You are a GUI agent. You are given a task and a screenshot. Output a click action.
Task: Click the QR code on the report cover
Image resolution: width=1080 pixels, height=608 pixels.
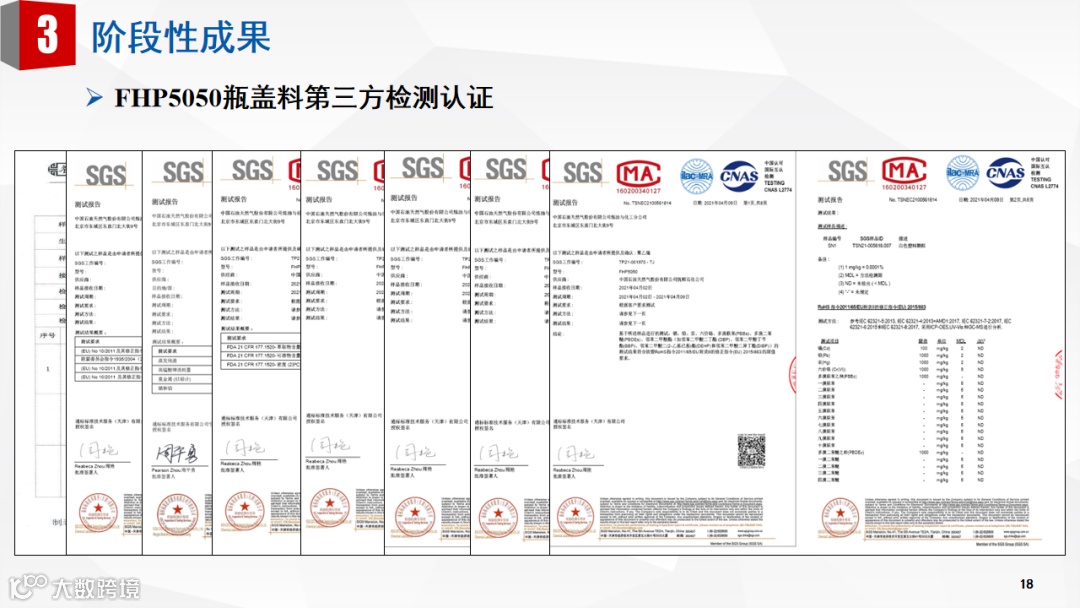pos(751,450)
